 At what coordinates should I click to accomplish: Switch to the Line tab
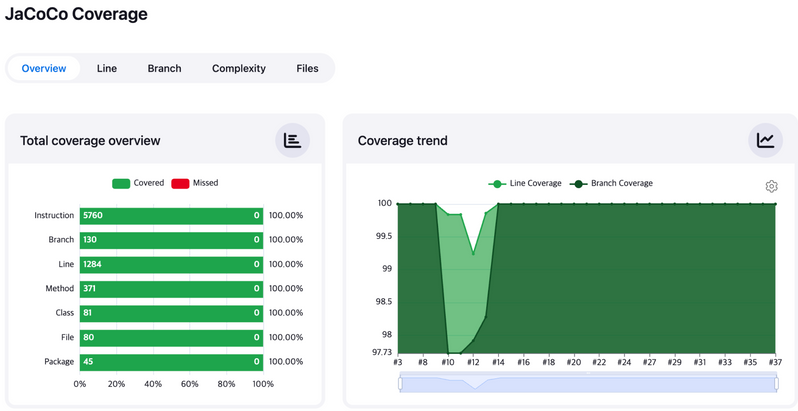coord(107,68)
